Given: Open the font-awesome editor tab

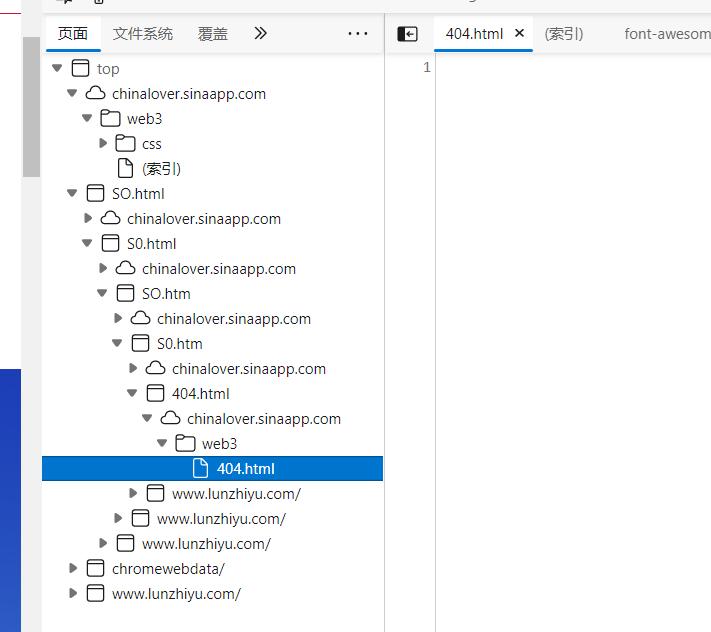Looking at the screenshot, I should [x=667, y=34].
